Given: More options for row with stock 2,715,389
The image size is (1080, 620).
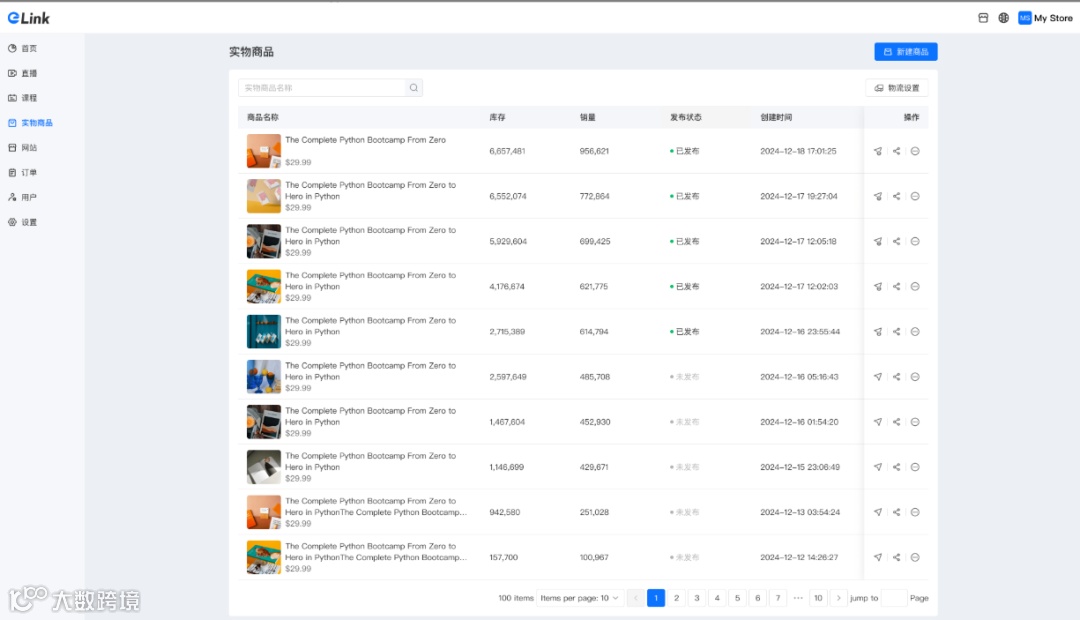Looking at the screenshot, I should 915,331.
